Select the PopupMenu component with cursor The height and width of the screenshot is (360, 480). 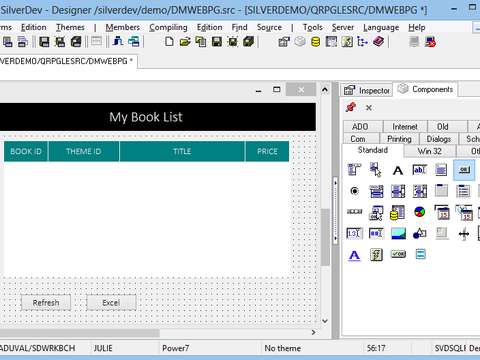376,170
